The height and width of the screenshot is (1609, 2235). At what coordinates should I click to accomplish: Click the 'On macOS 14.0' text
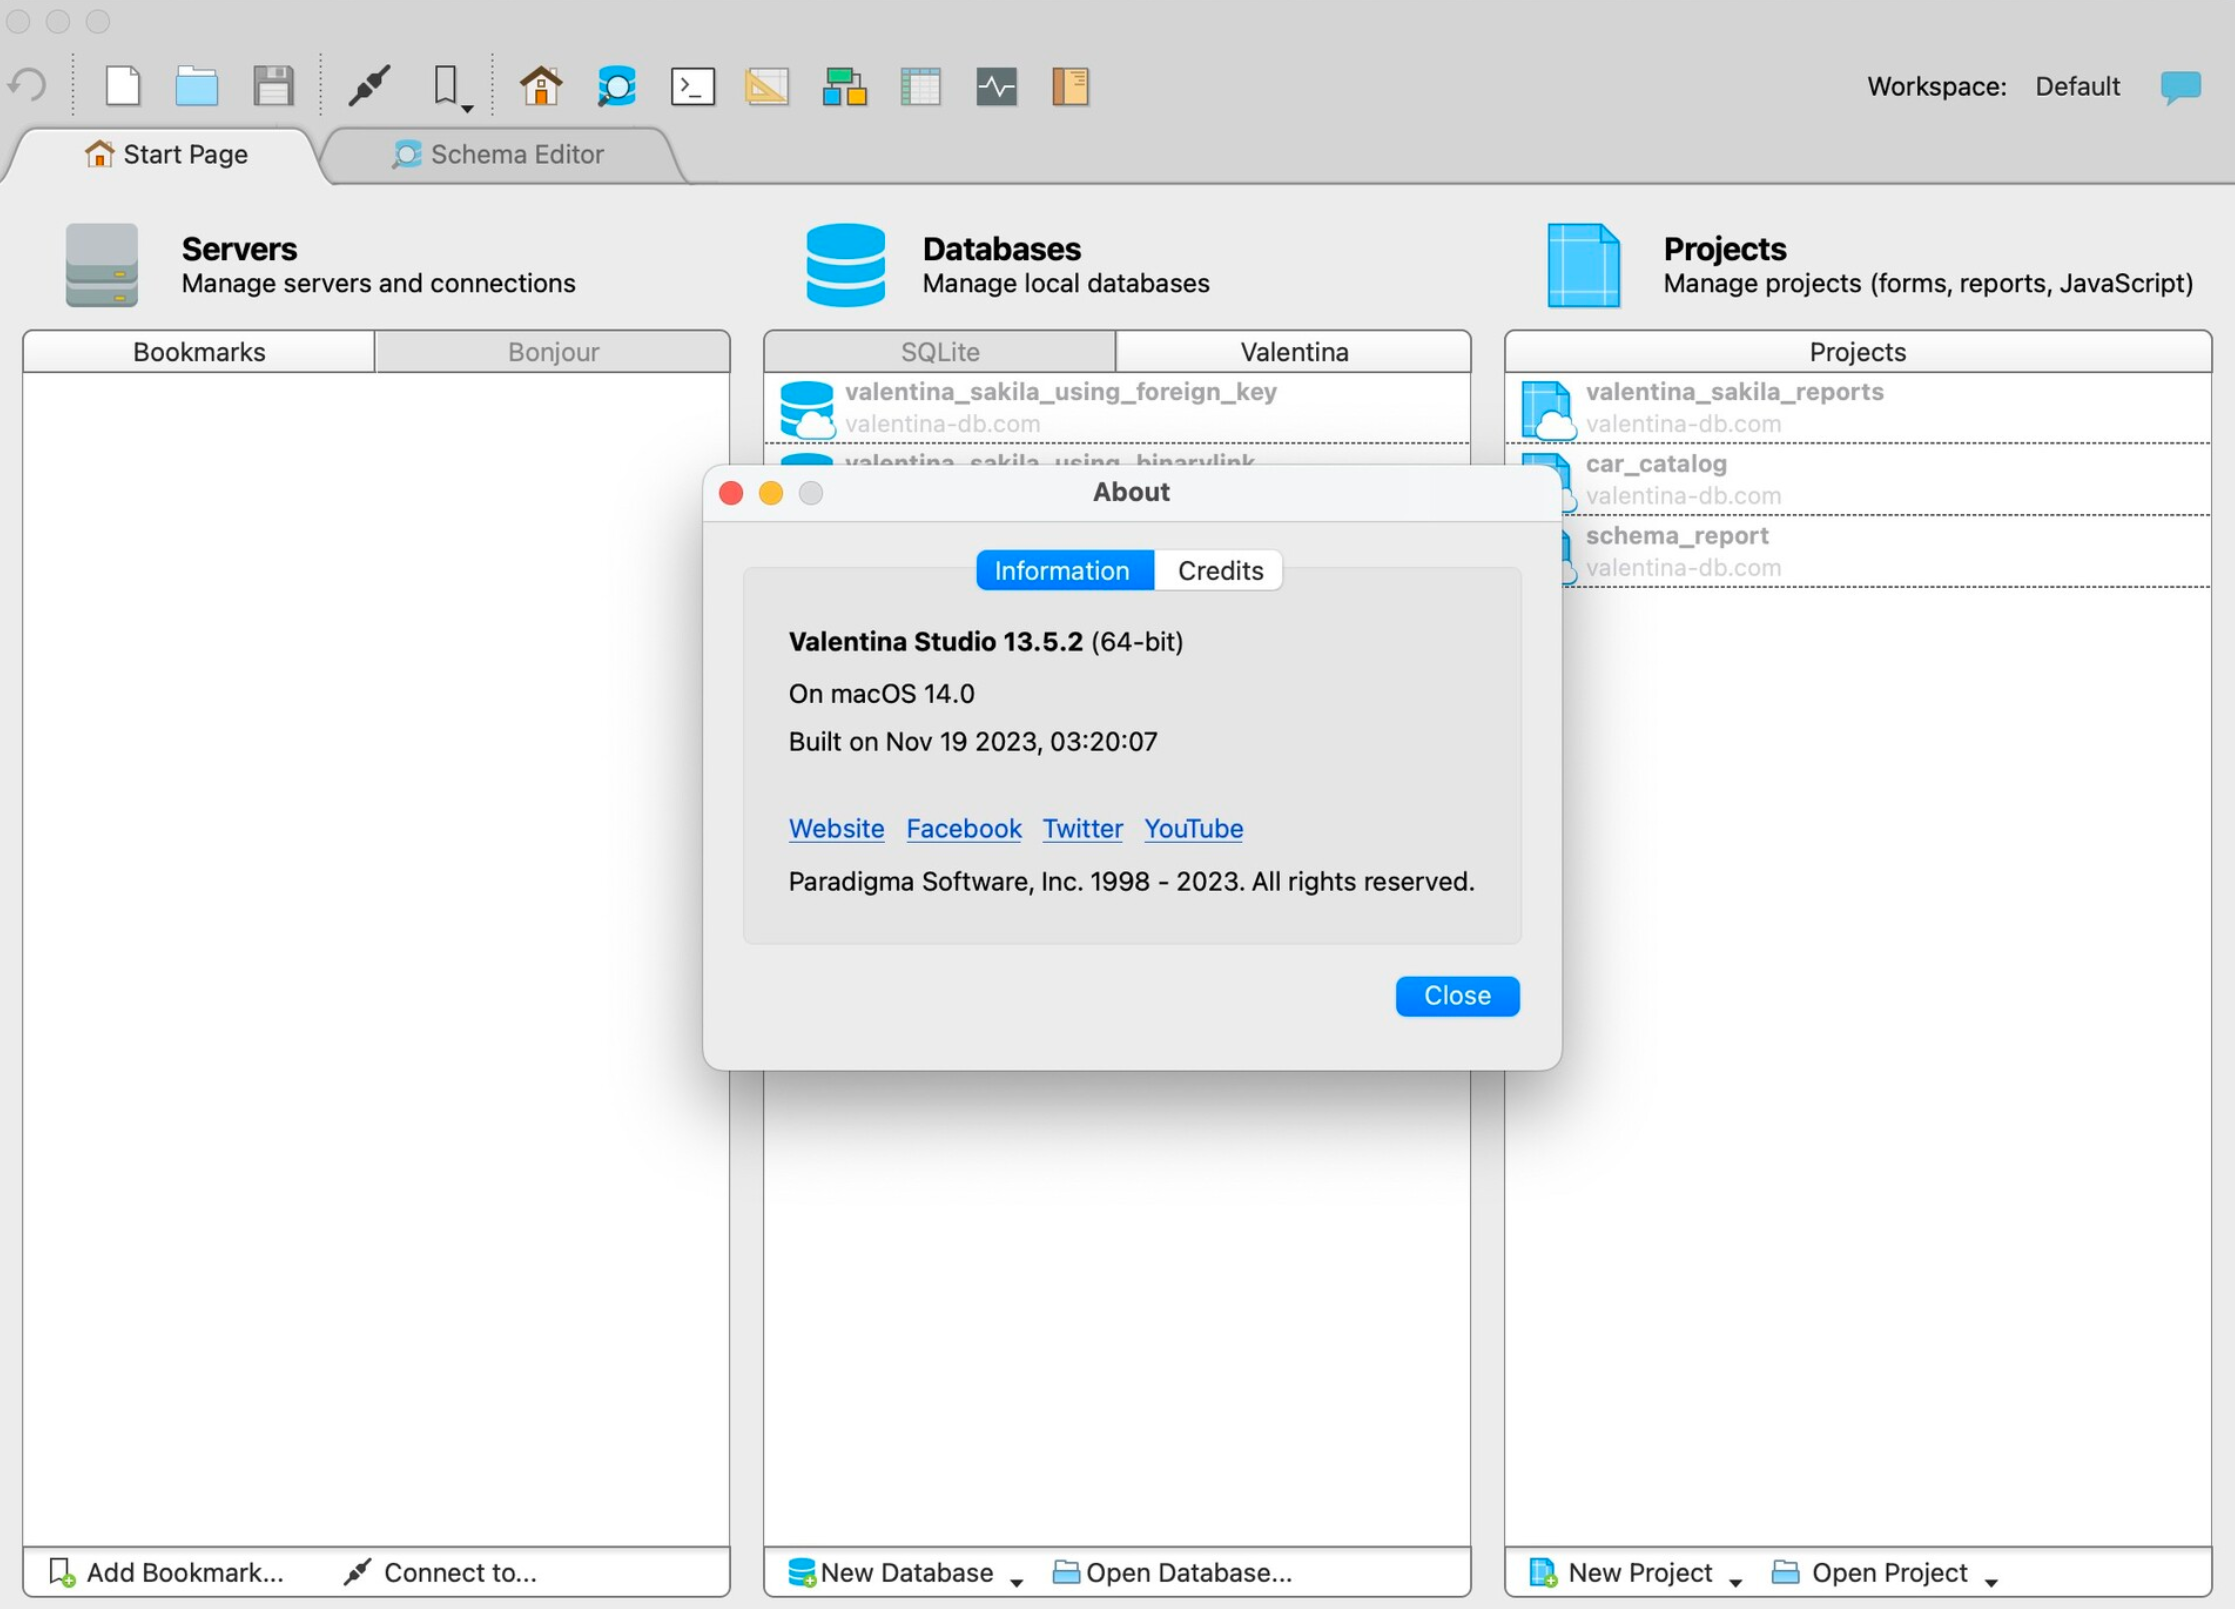(881, 693)
